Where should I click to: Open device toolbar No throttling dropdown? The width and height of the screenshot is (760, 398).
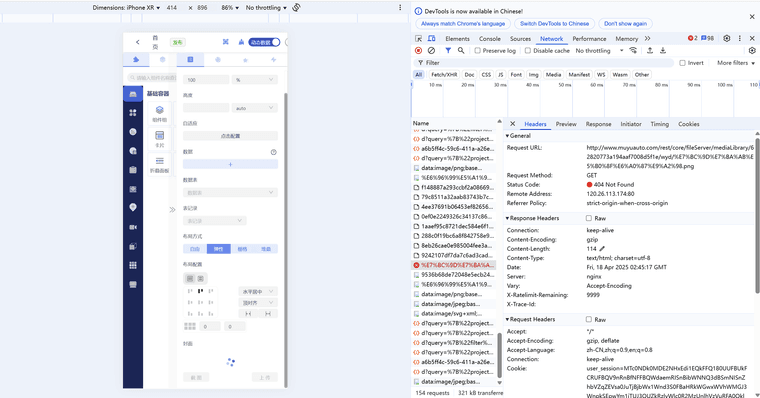266,7
